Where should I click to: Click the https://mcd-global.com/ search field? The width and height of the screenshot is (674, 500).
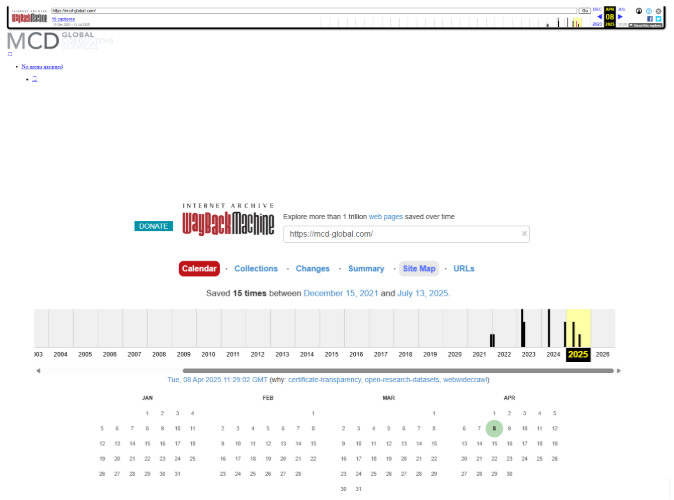[x=406, y=234]
